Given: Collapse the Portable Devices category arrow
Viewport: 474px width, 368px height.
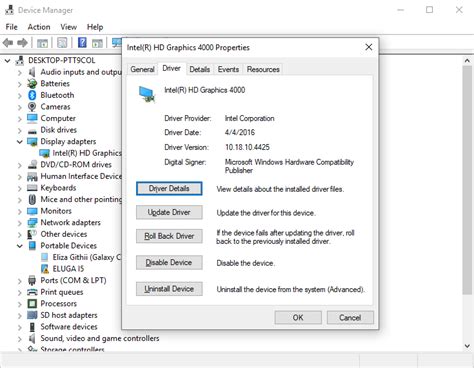Looking at the screenshot, I should (20, 246).
